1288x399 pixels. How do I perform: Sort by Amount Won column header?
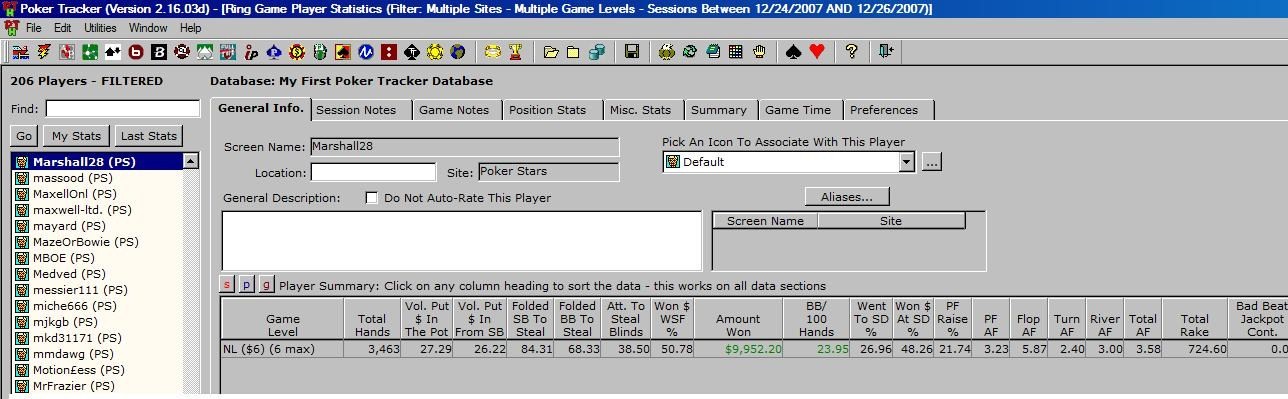(x=738, y=319)
